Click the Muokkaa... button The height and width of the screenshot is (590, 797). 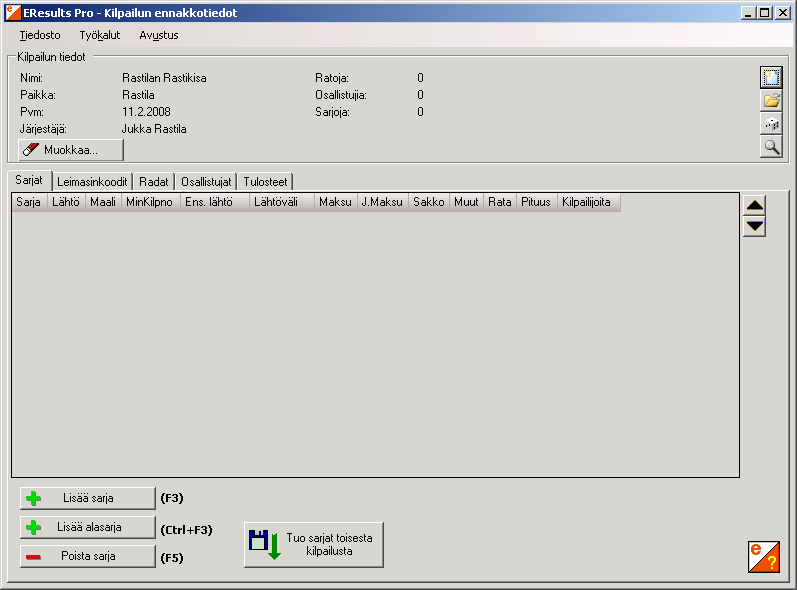(71, 150)
